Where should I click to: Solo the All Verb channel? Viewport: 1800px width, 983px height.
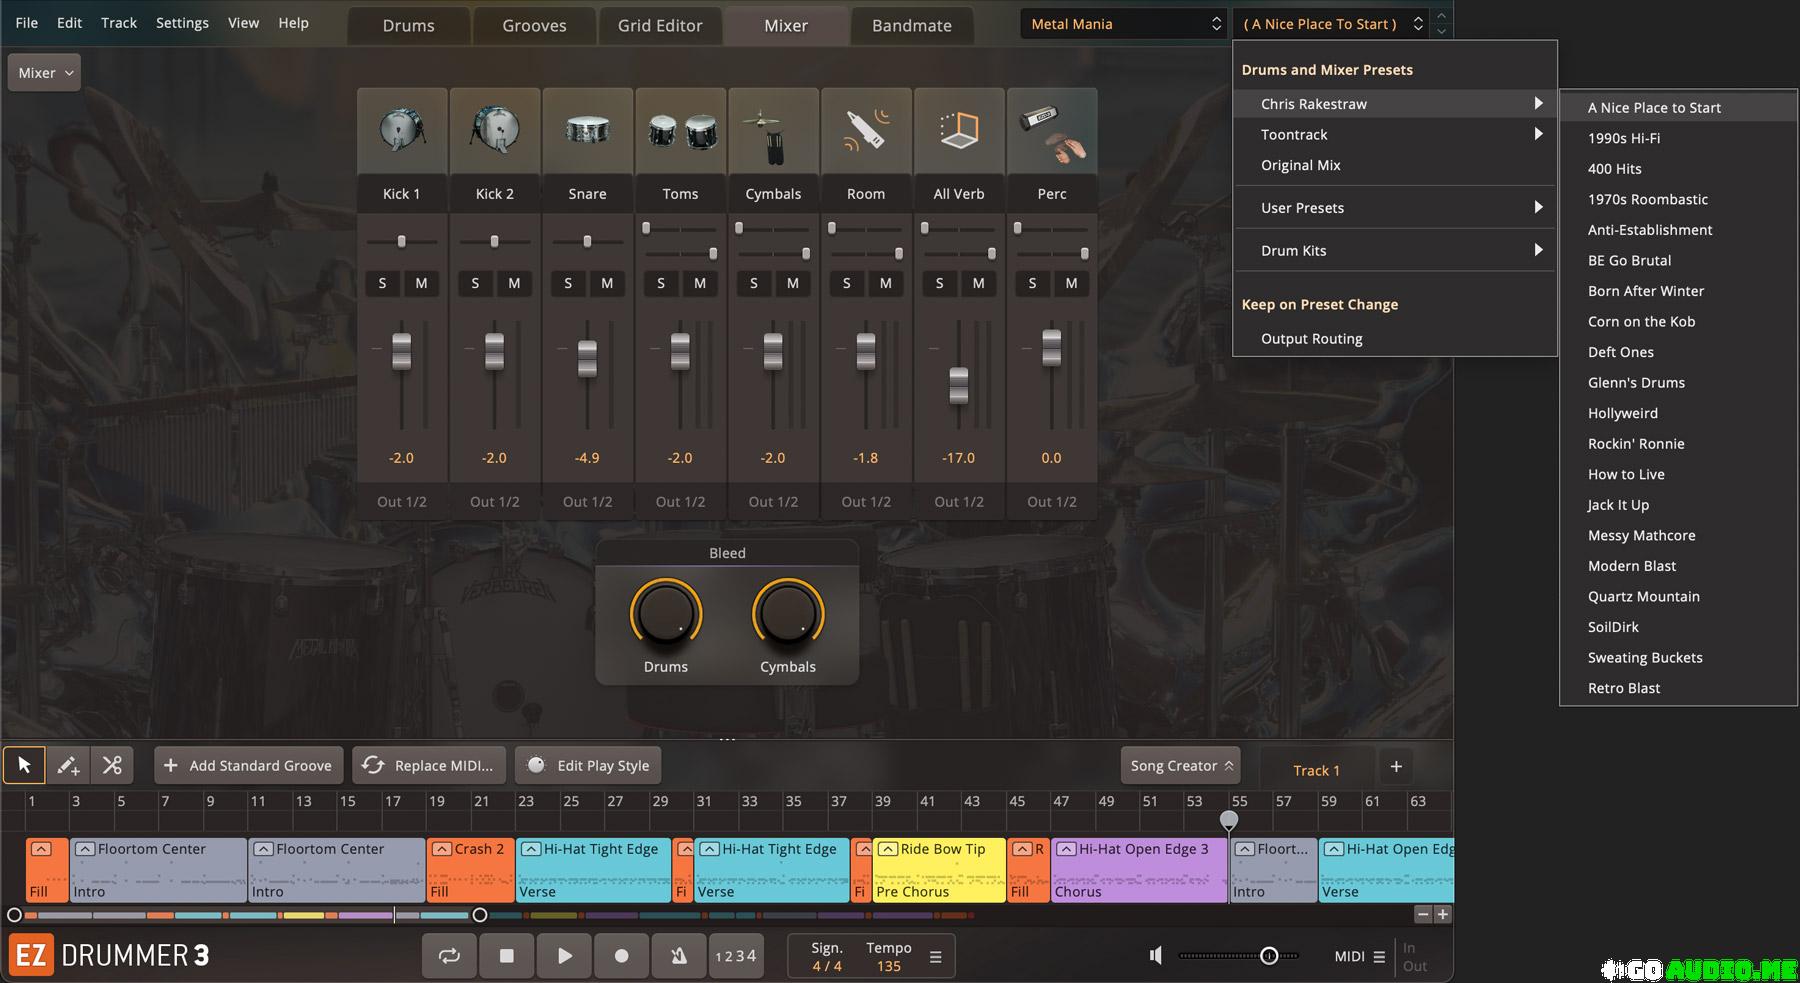939,283
